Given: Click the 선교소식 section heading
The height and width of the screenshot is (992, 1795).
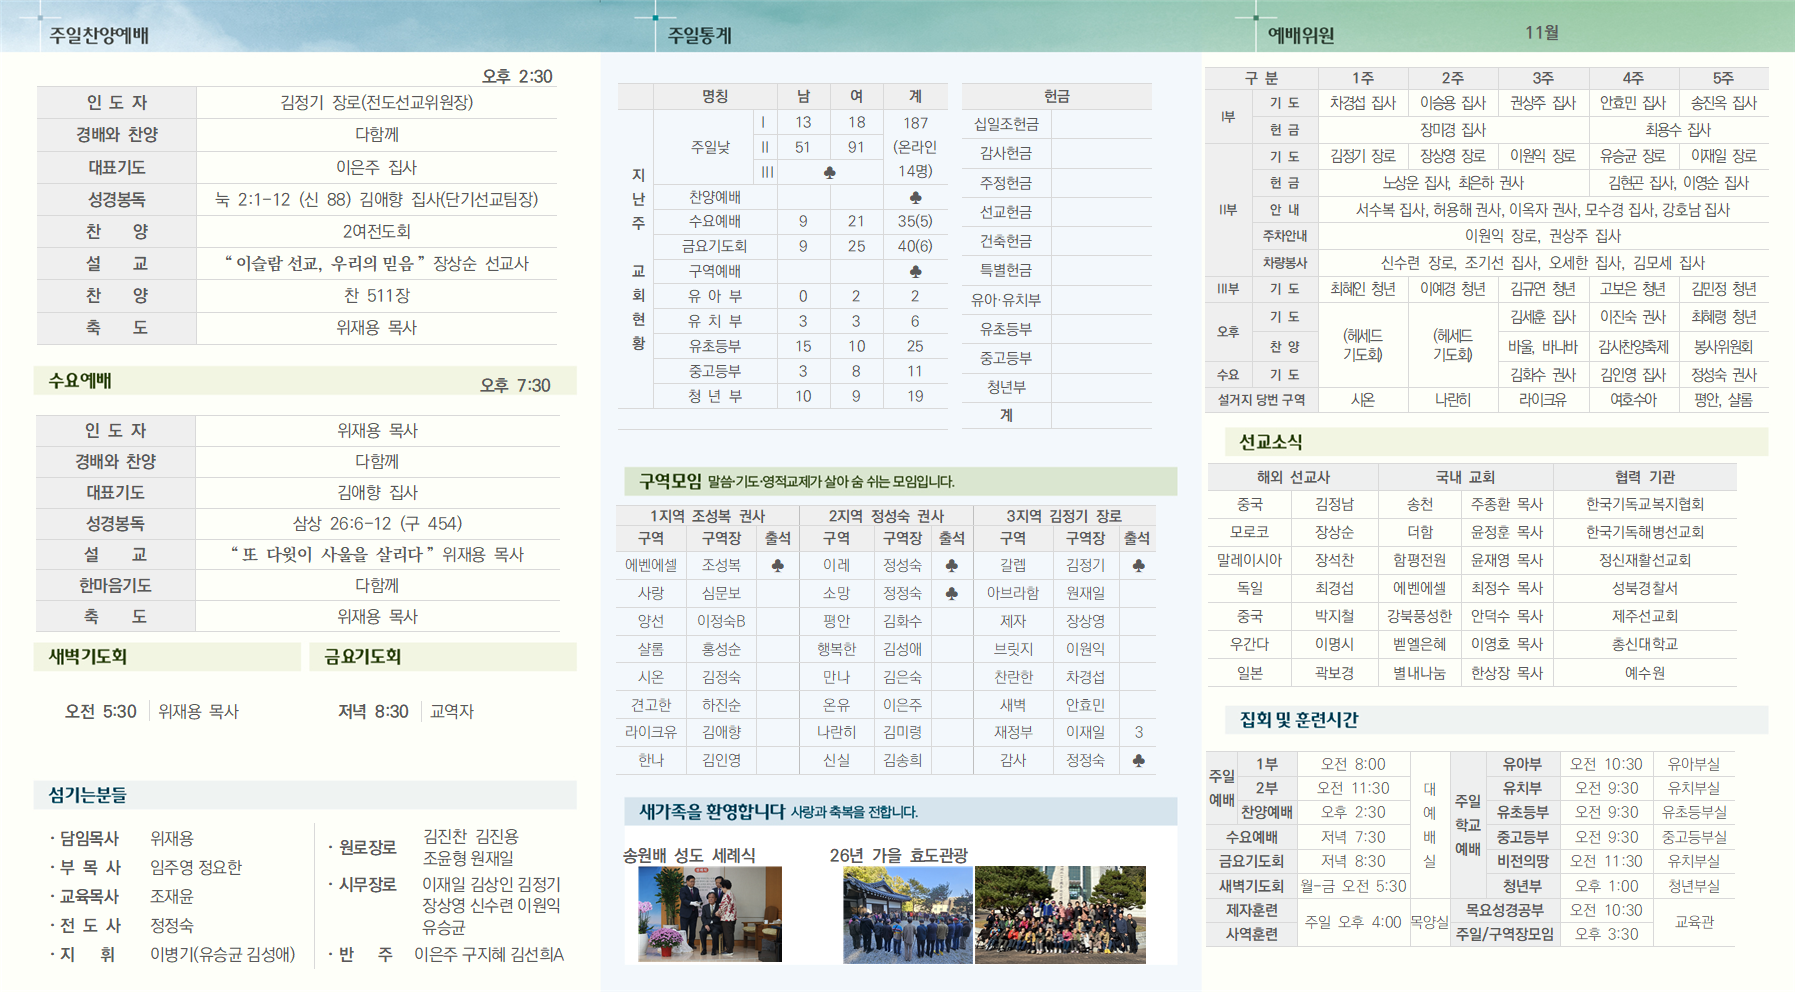Looking at the screenshot, I should click(x=1270, y=442).
